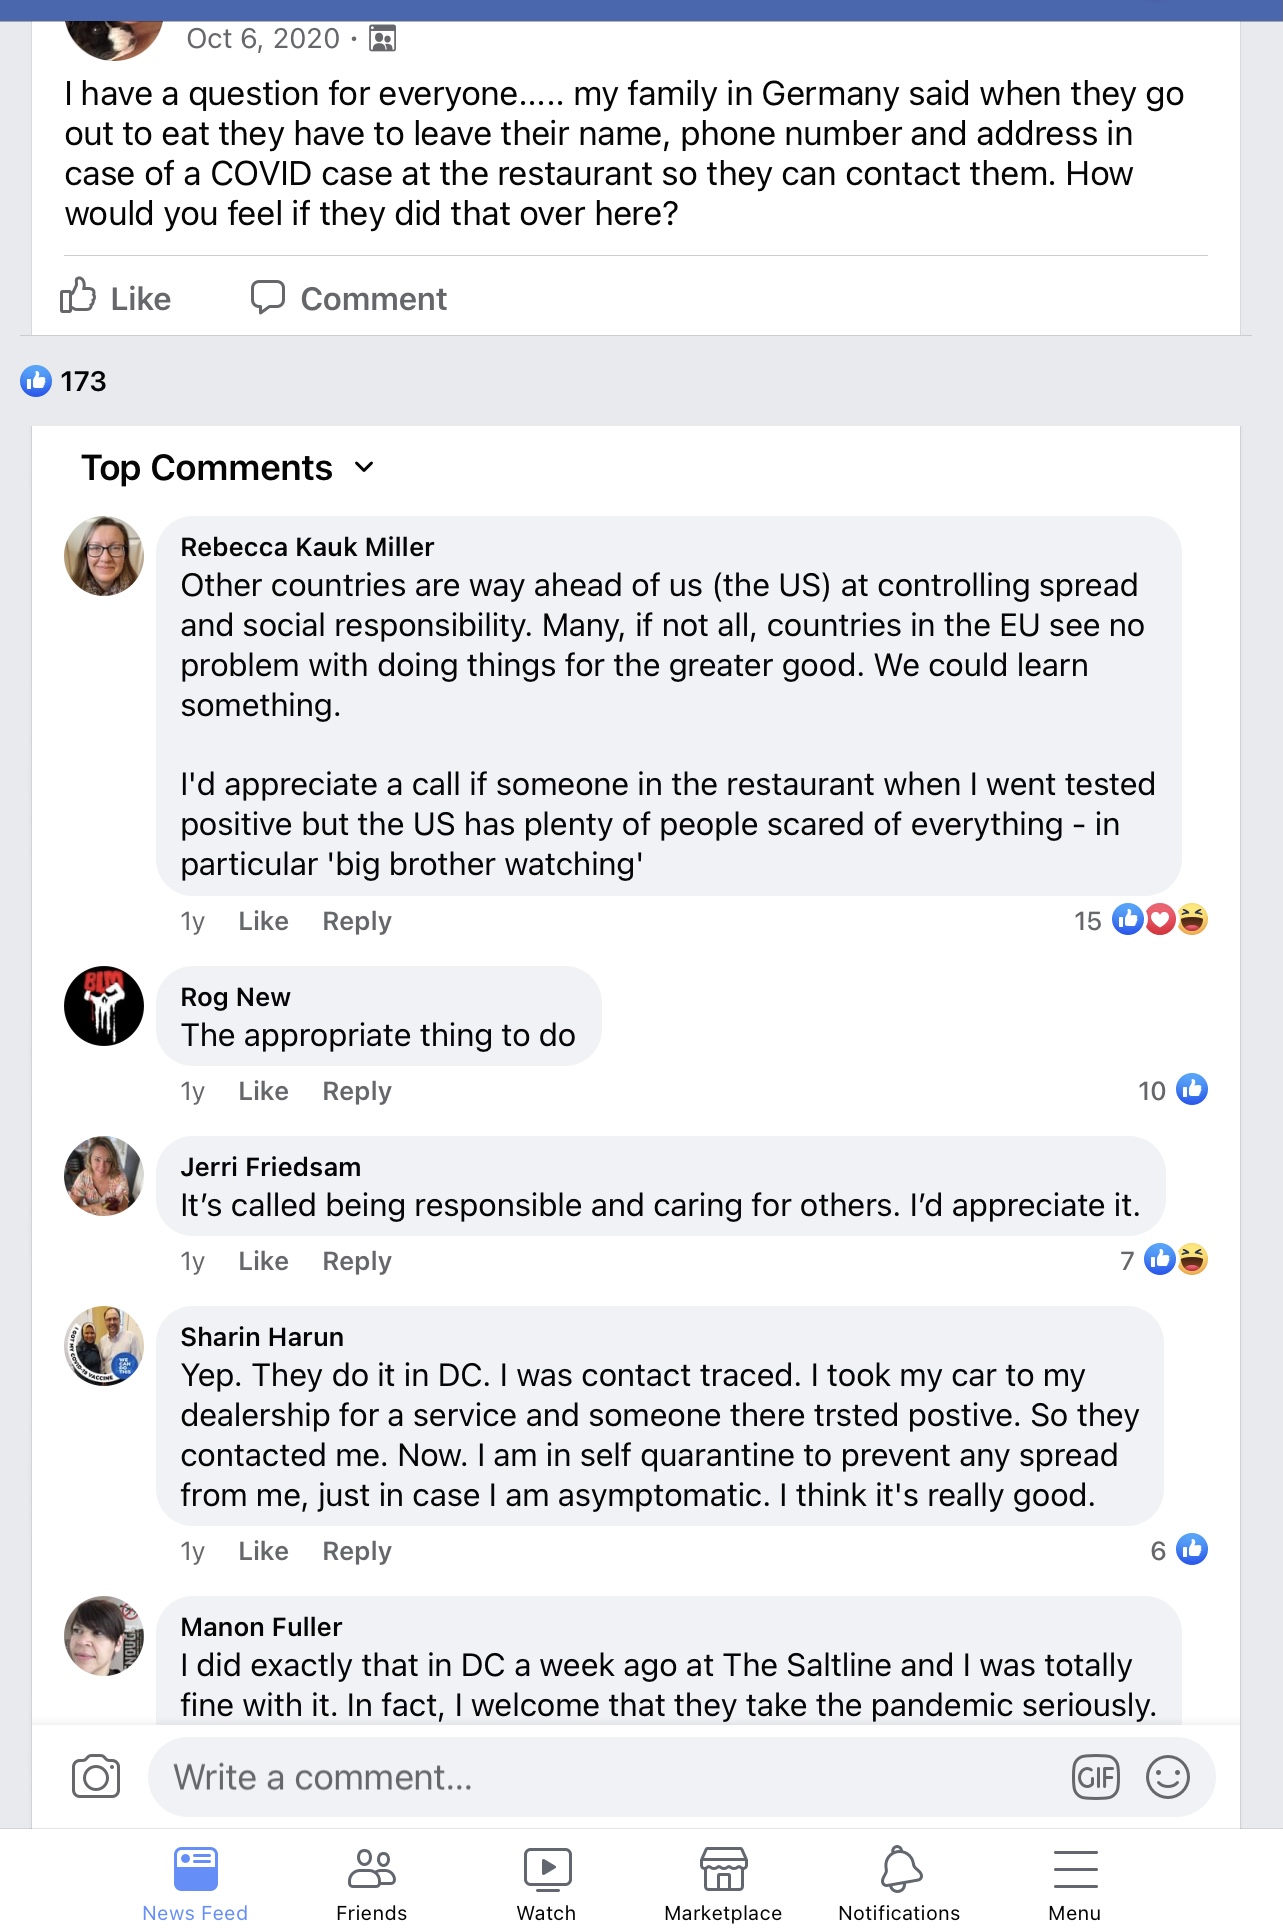This screenshot has width=1283, height=1928.
Task: Open Manon Fuller's profile picture
Action: coord(104,1636)
